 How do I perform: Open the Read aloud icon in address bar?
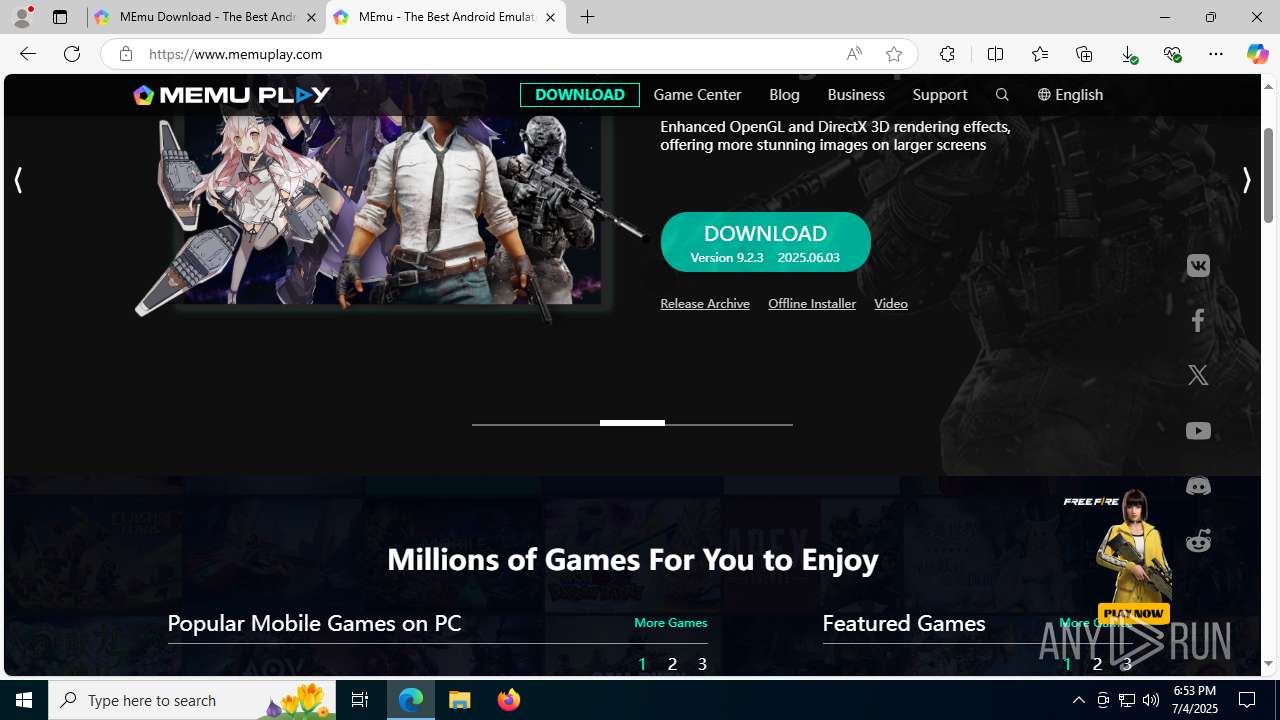click(854, 54)
